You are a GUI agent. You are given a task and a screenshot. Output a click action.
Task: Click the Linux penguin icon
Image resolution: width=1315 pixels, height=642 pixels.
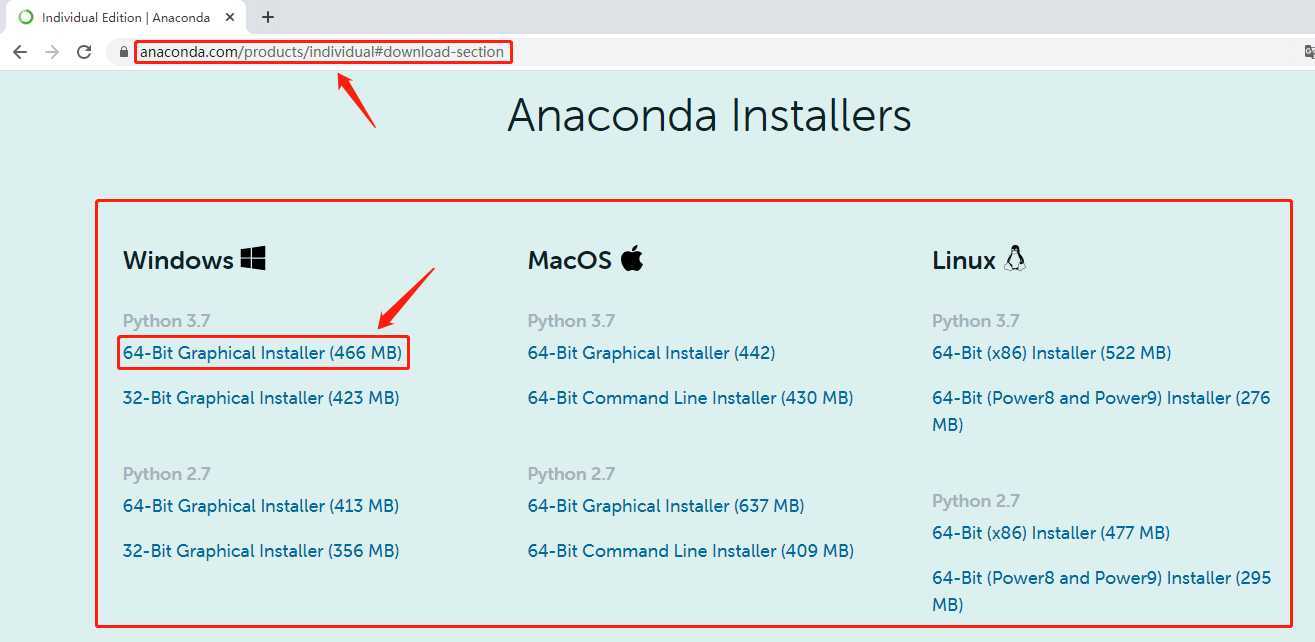tap(1016, 258)
